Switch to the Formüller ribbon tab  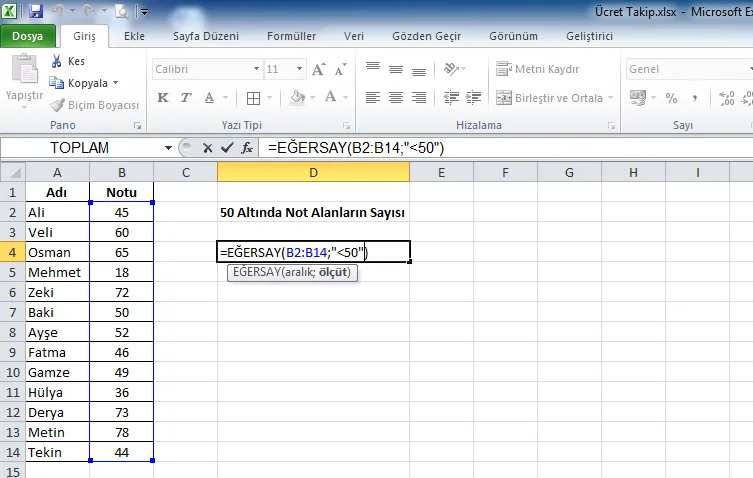[x=291, y=36]
